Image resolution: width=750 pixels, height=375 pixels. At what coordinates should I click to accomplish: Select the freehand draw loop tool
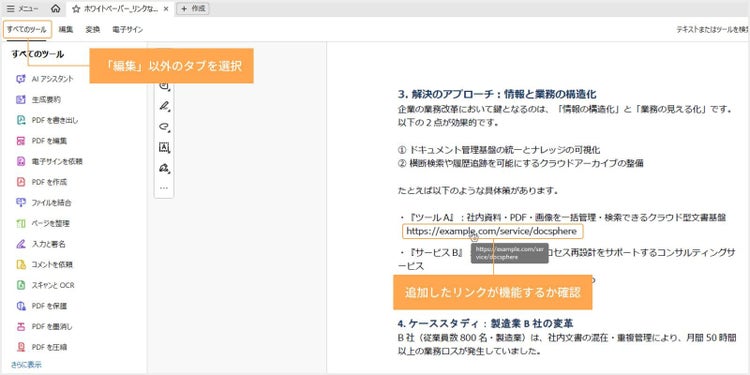164,127
